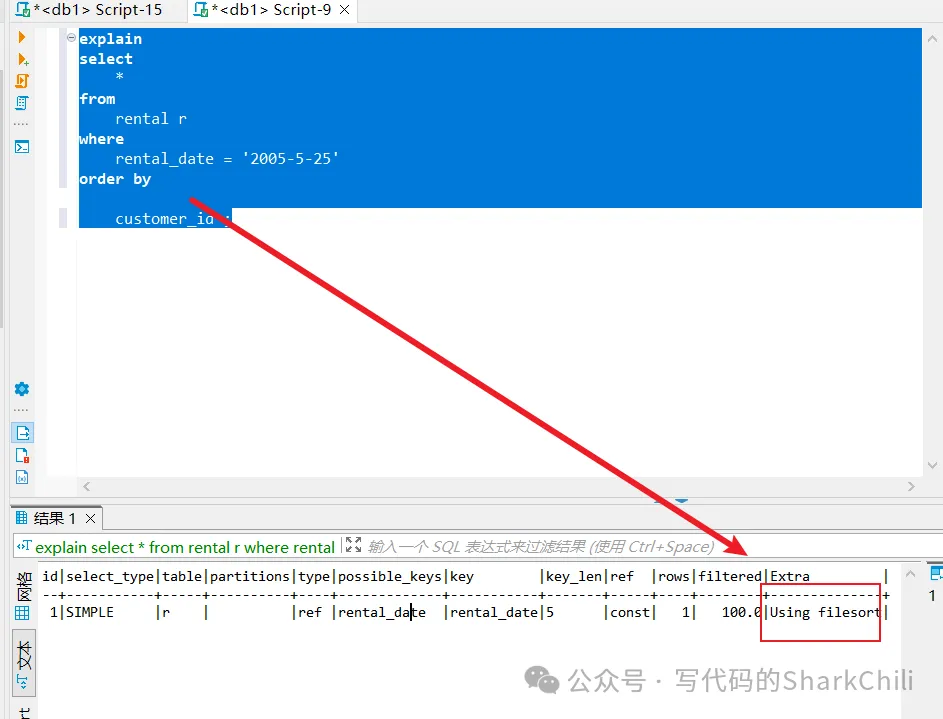This screenshot has height=719, width=943.
Task: Click the 'Using filesort' Extra value
Action: 825,612
